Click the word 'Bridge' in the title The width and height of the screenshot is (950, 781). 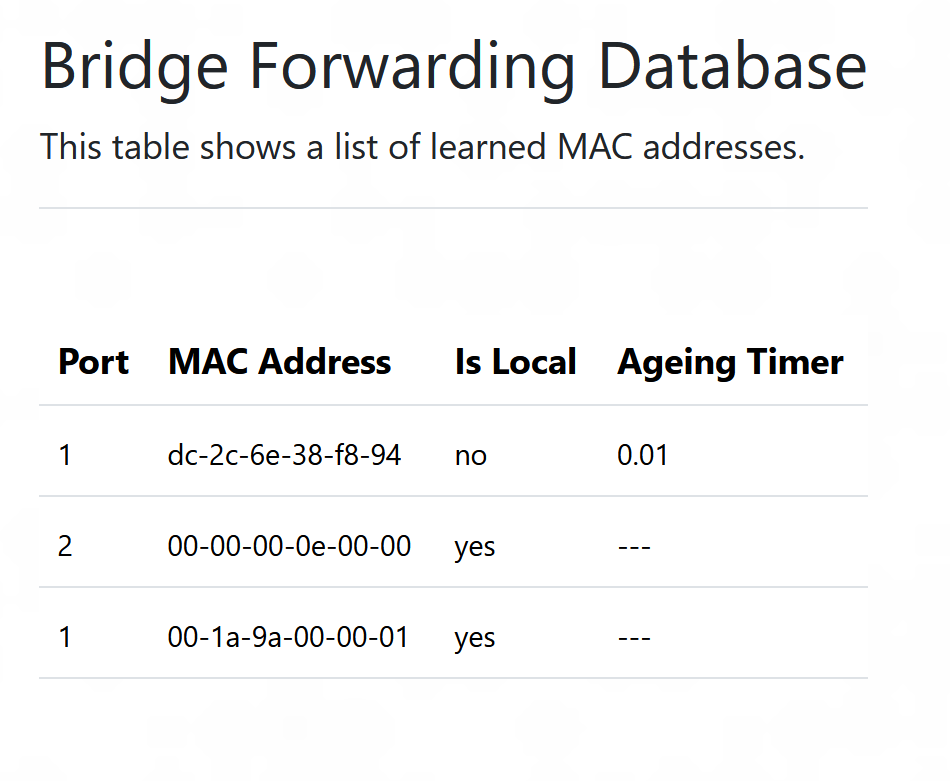click(x=135, y=70)
